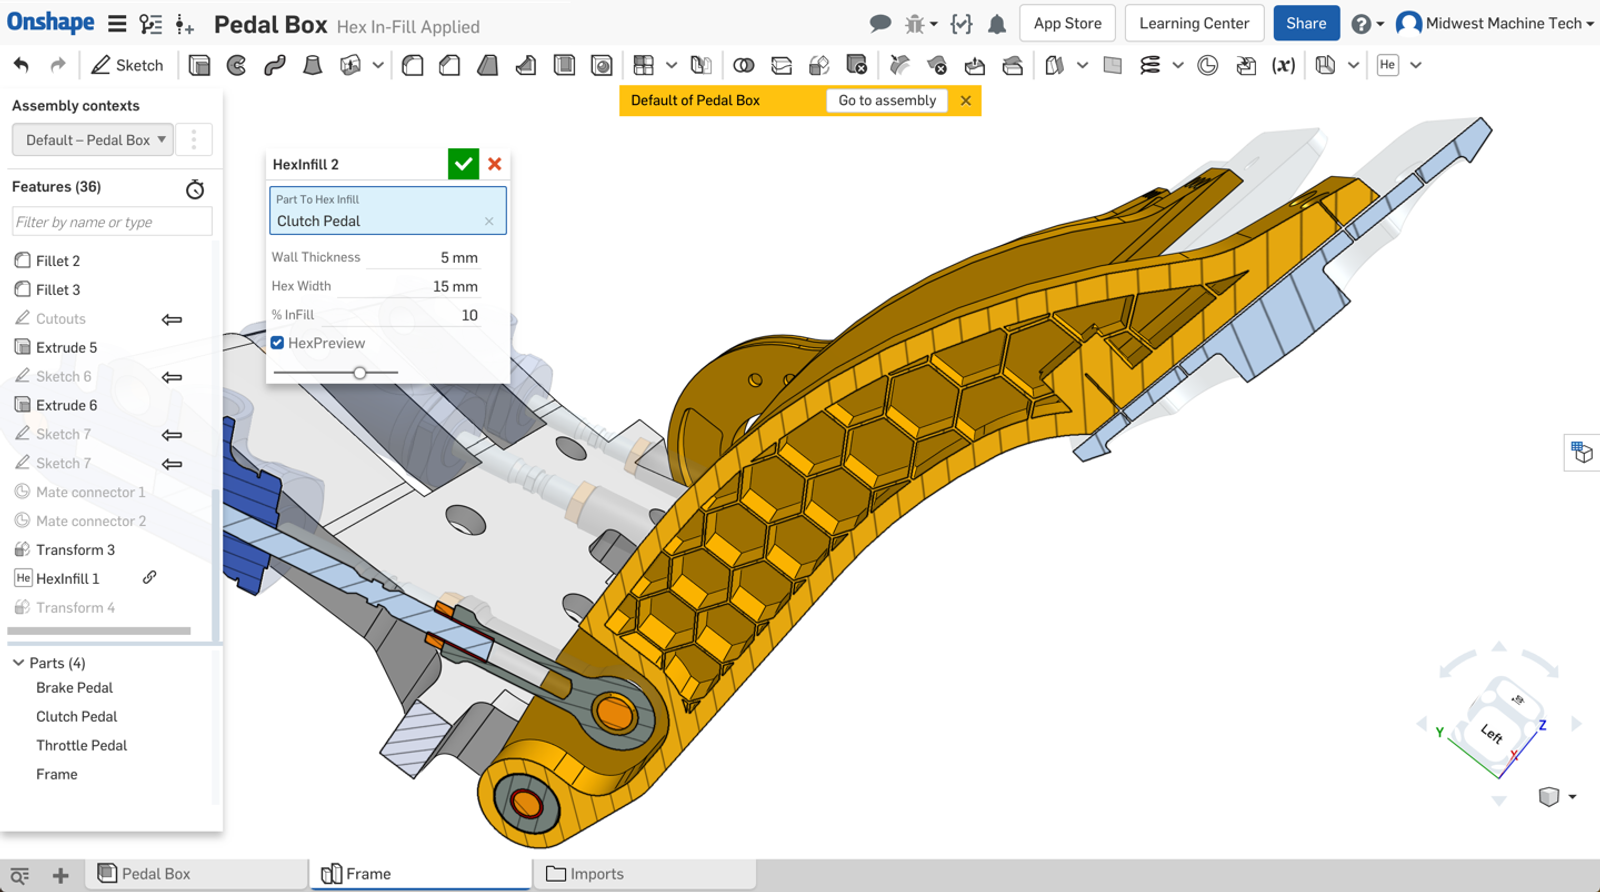Uncheck the HexPreview checkbox
The width and height of the screenshot is (1600, 892).
pyautogui.click(x=278, y=343)
